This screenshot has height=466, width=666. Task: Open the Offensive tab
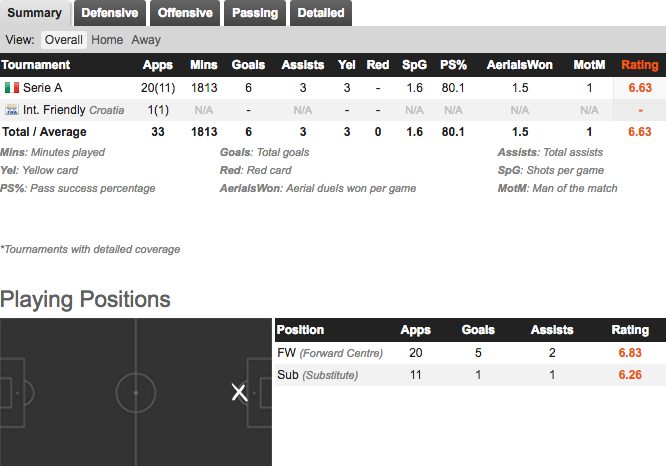[185, 13]
